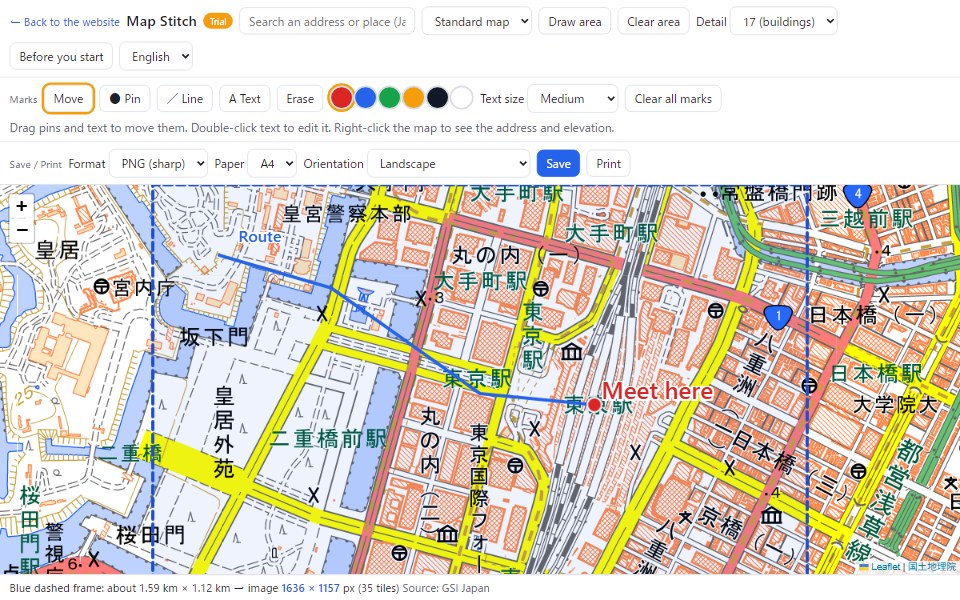This screenshot has height=600, width=960.
Task: Zoom in the map with plus button
Action: (21, 206)
